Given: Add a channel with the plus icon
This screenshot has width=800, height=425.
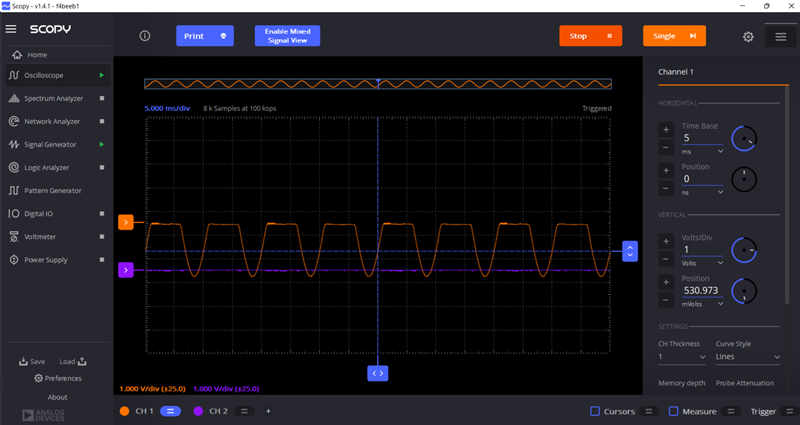Looking at the screenshot, I should click(268, 411).
